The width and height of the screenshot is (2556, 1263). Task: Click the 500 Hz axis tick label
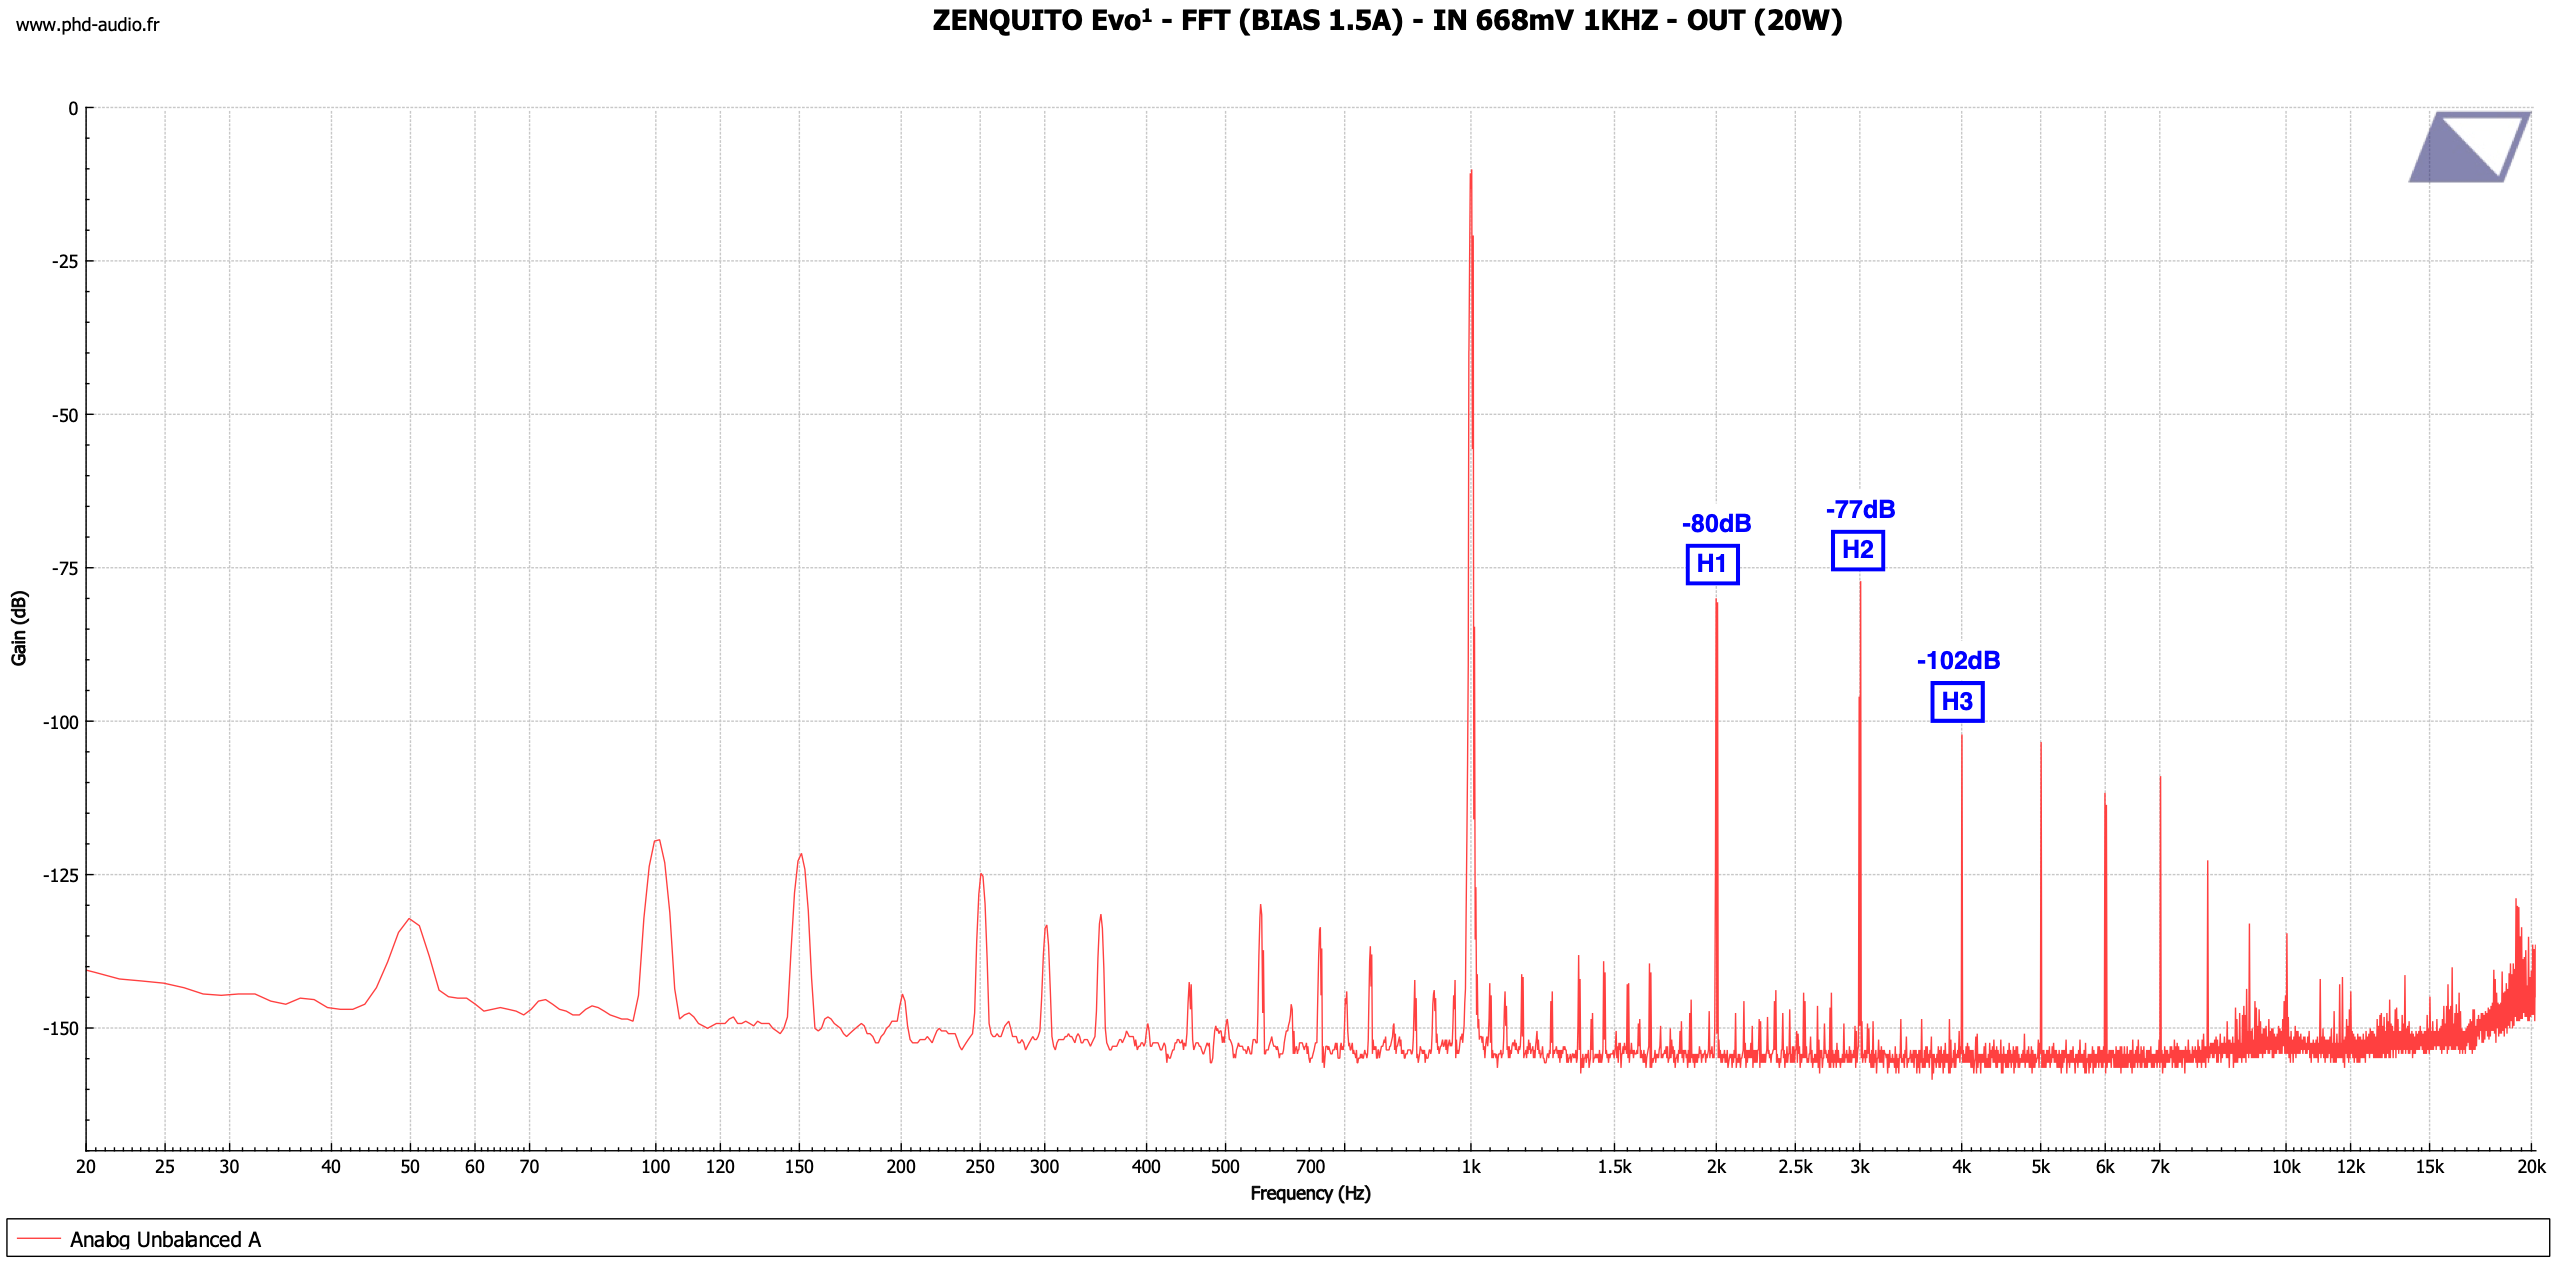point(1225,1167)
